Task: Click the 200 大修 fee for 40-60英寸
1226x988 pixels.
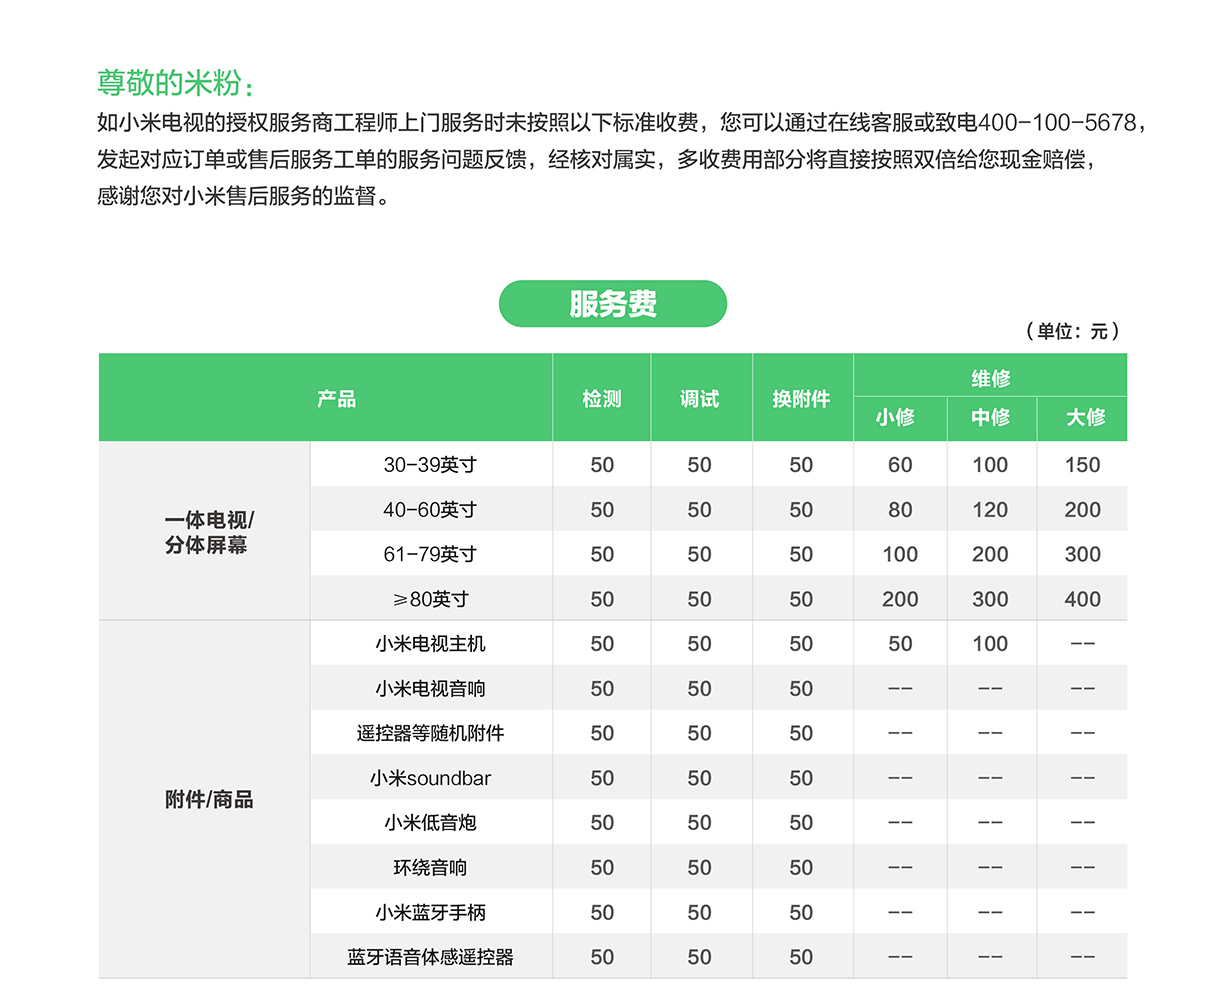Action: point(1082,510)
